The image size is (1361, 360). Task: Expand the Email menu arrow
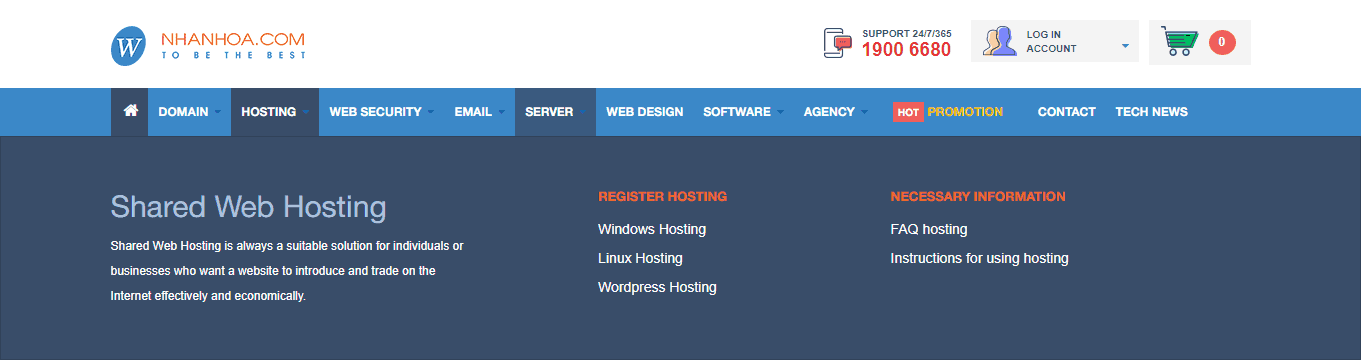(x=501, y=112)
